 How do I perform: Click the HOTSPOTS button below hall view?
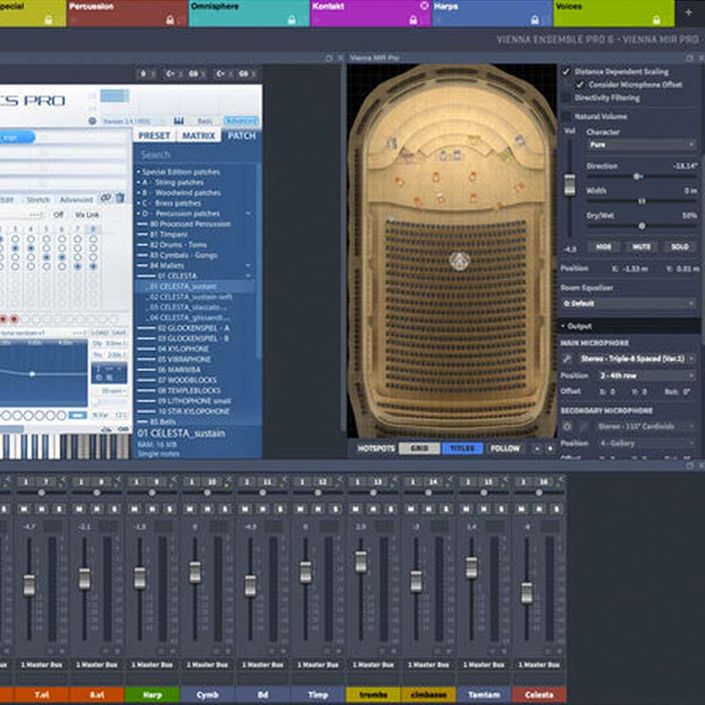click(x=376, y=448)
